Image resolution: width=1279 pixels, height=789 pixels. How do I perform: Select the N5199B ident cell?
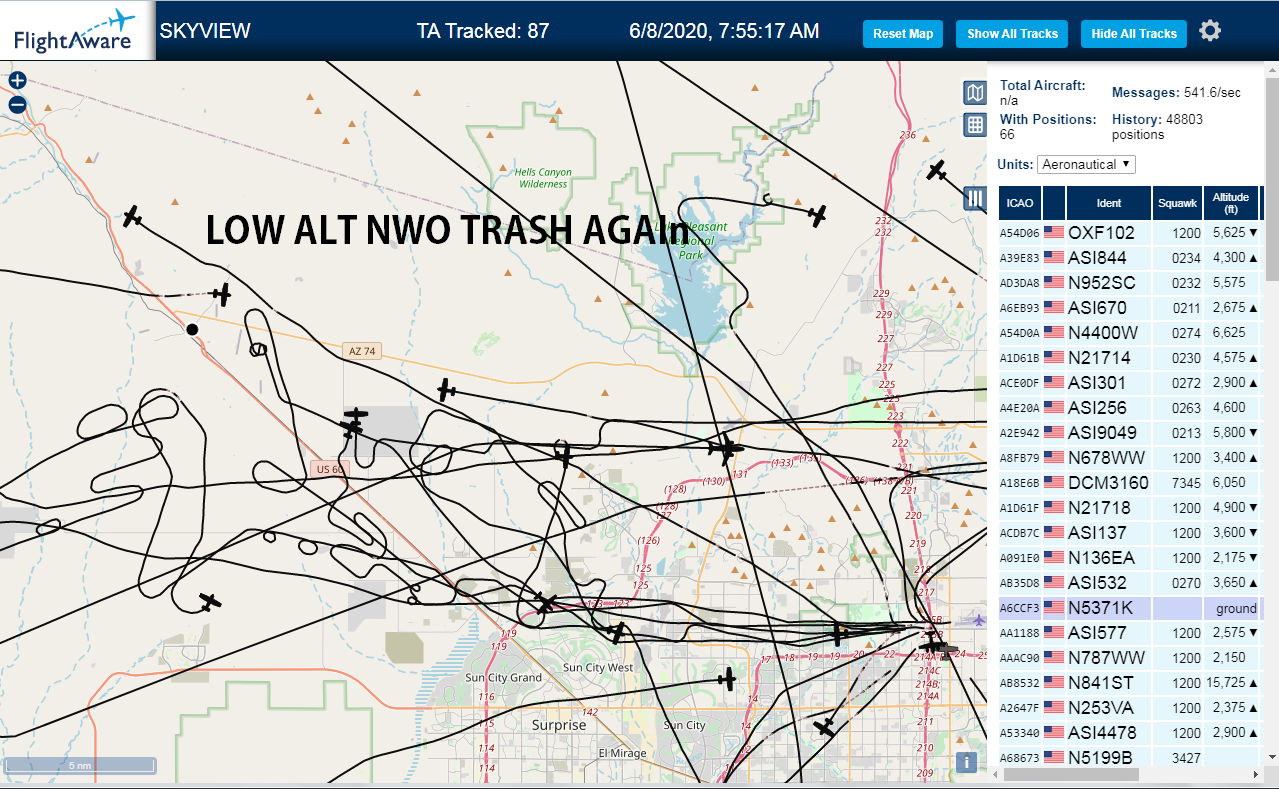1109,757
